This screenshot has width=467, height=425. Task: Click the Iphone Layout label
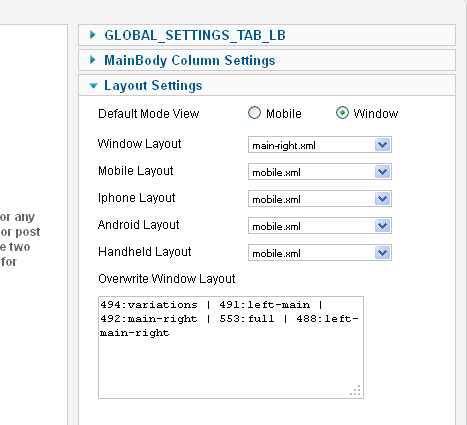click(x=137, y=198)
